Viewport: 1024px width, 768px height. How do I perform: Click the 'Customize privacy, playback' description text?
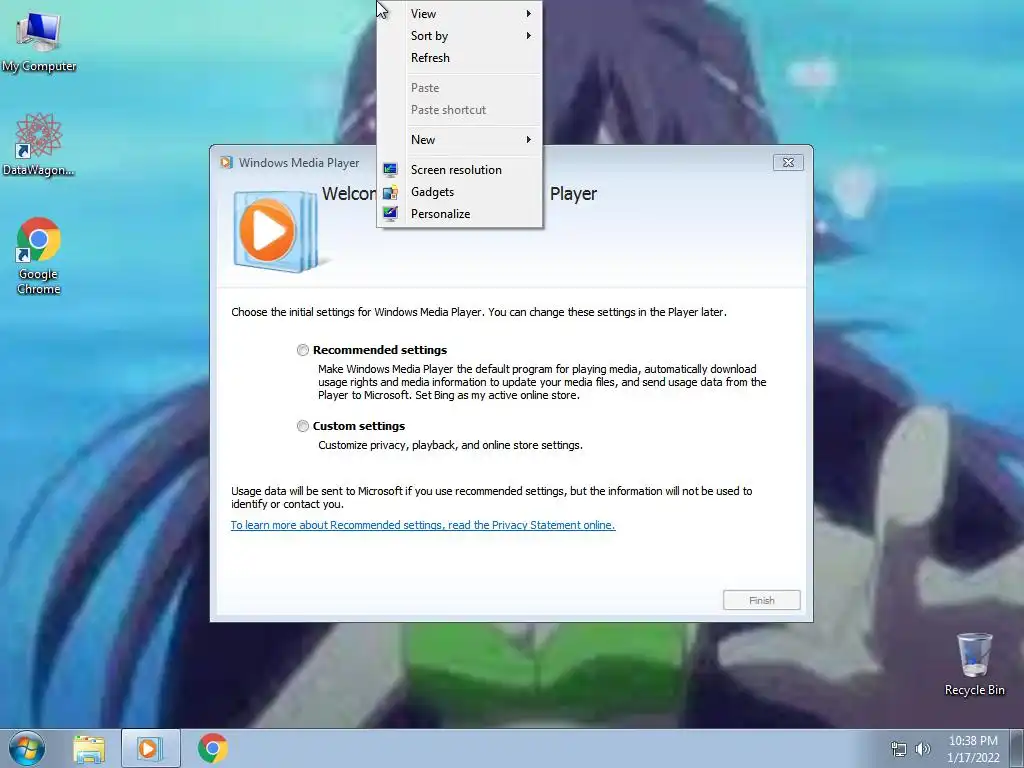click(451, 445)
